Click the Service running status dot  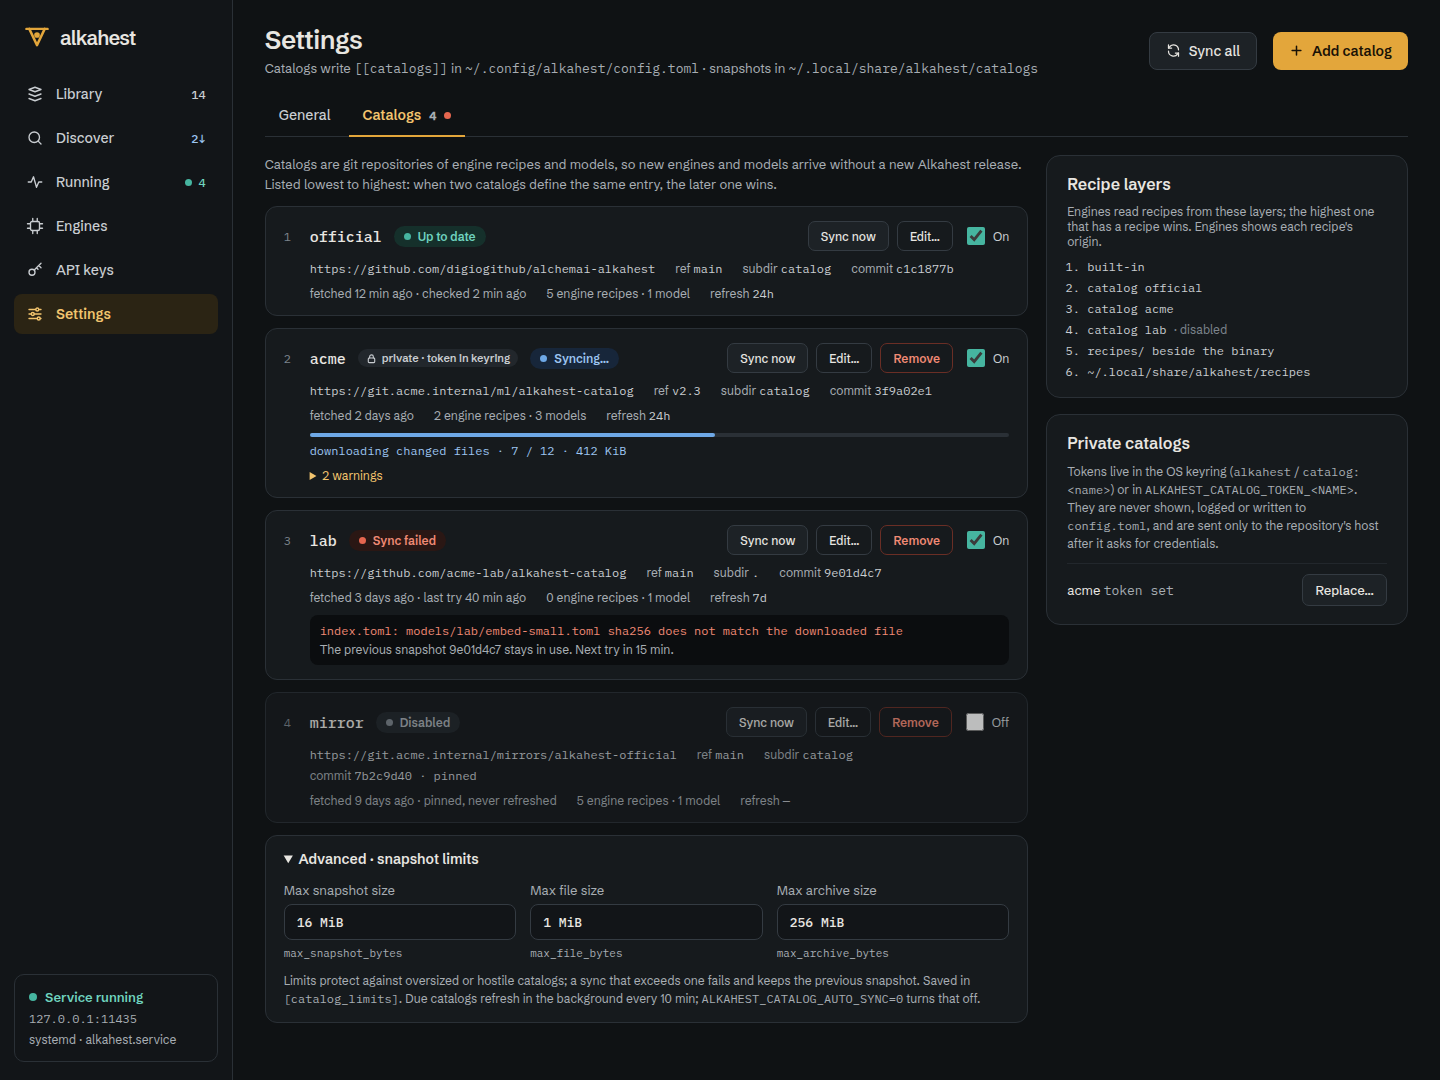33,997
